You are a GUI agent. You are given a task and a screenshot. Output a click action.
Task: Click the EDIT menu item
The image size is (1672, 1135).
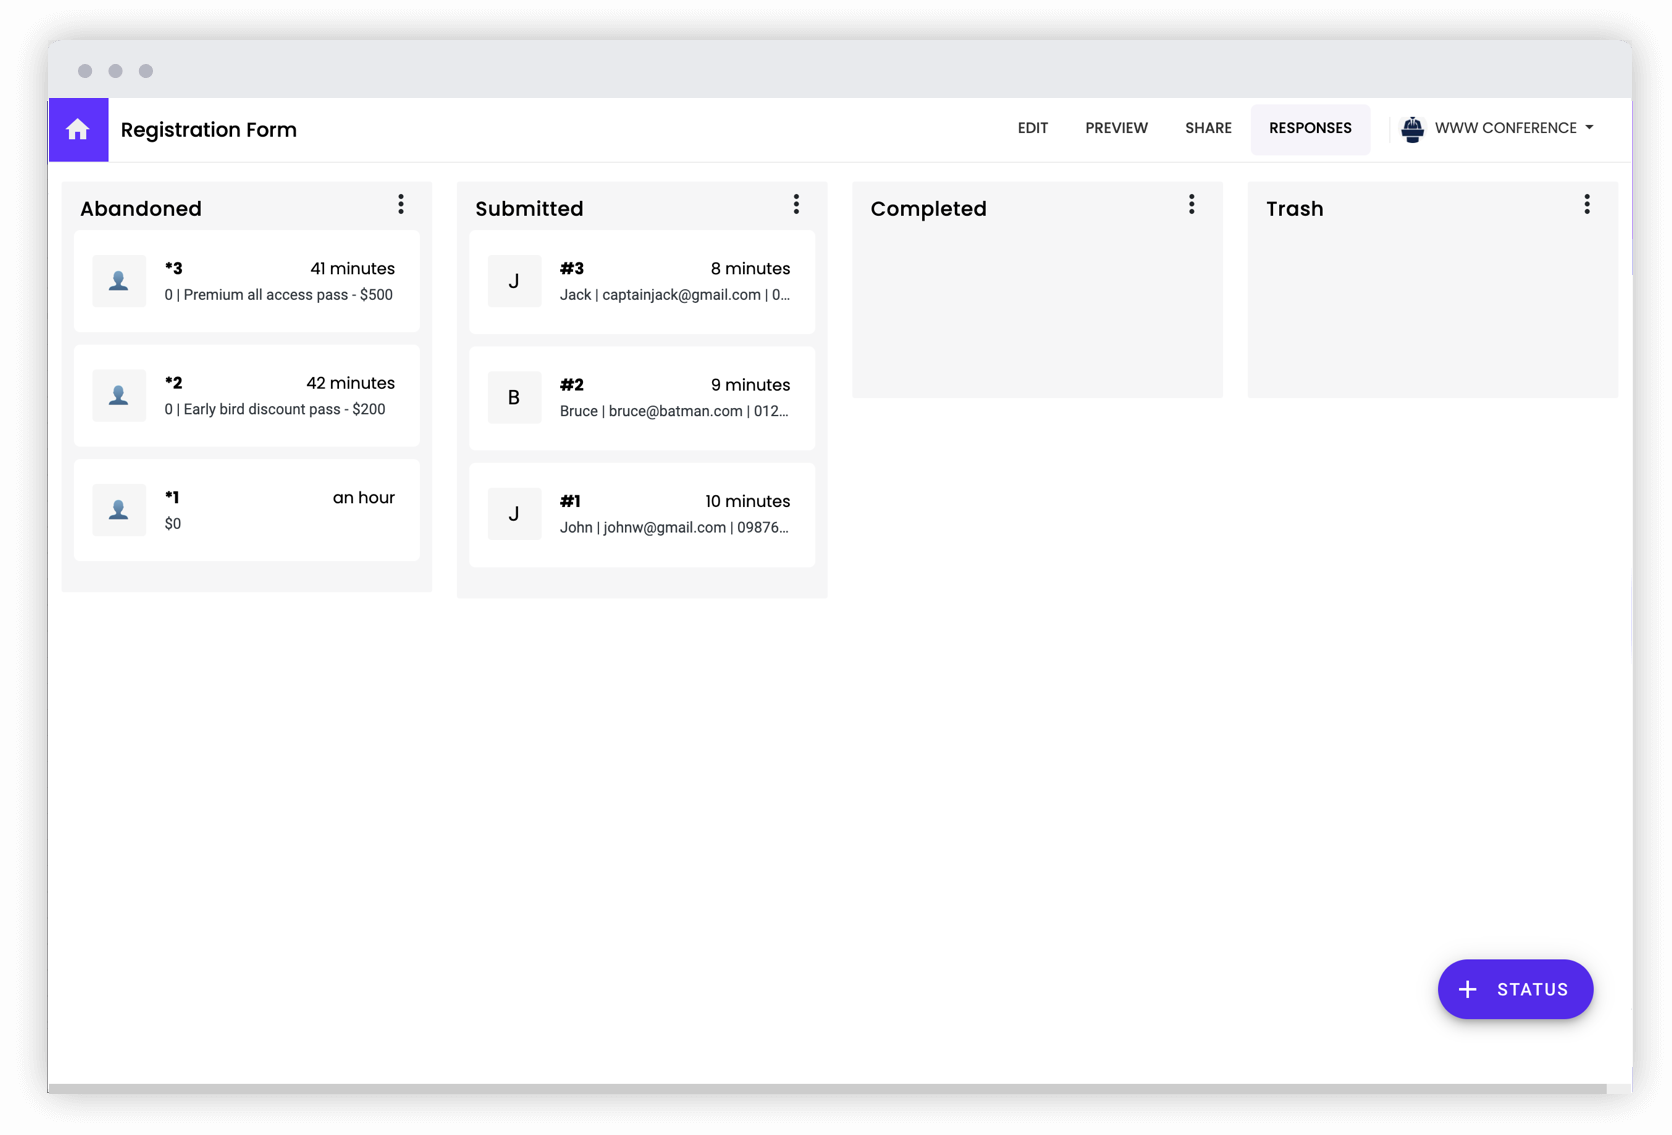(x=1033, y=128)
